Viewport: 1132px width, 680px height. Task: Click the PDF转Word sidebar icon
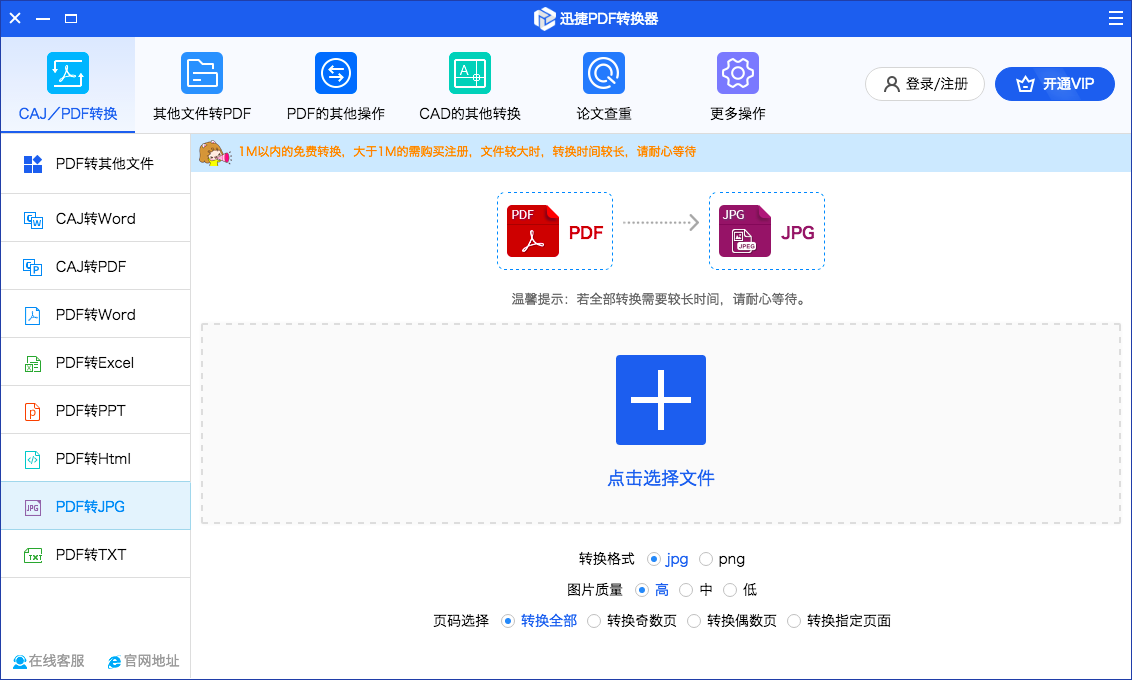(x=32, y=315)
